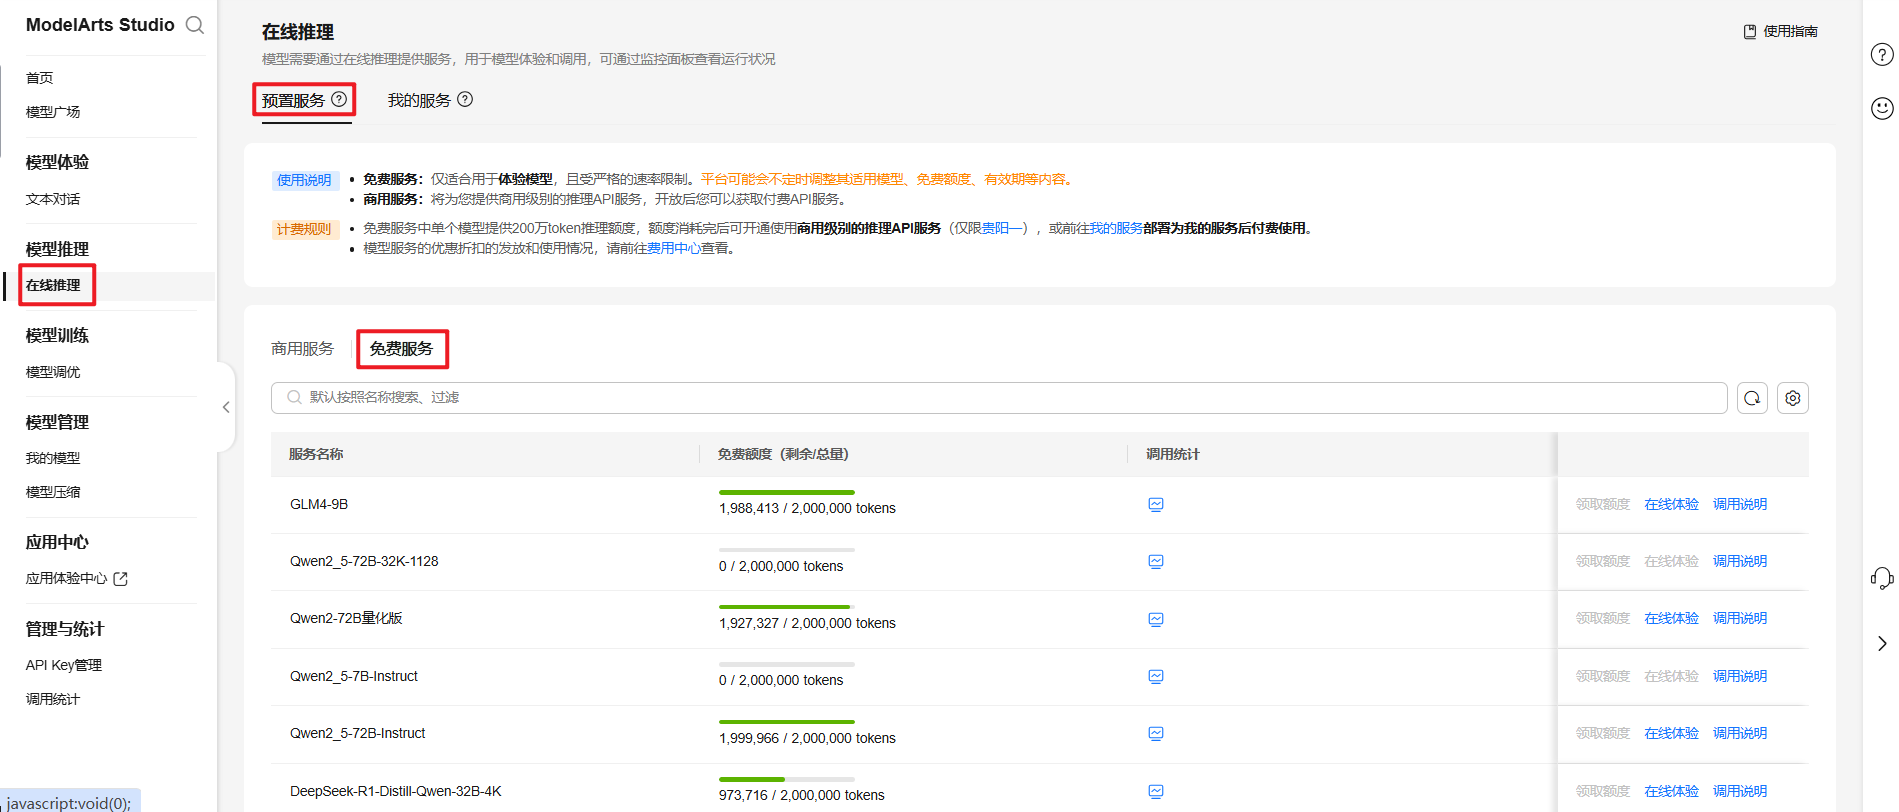Open 应用体验中心 external link
Image resolution: width=1899 pixels, height=812 pixels.
[x=77, y=578]
